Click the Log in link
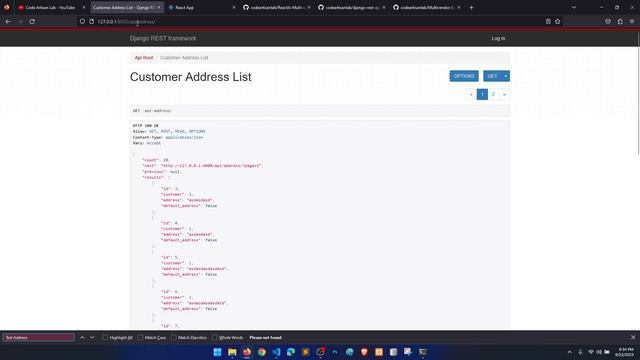Screen dimensions: 640x360 click(x=498, y=38)
